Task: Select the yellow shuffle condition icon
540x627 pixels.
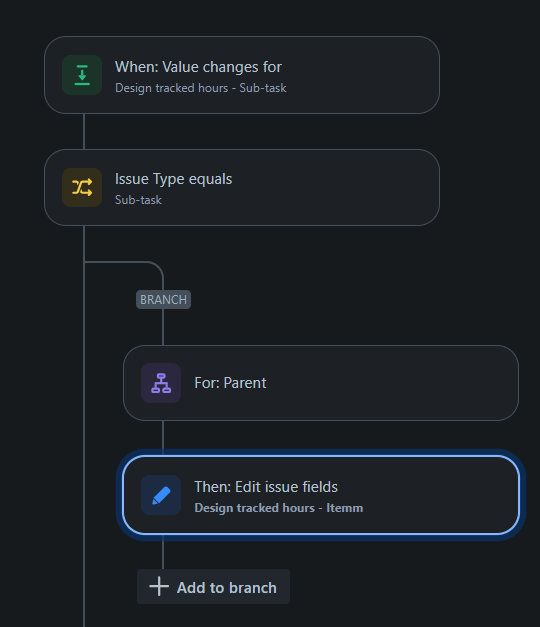Action: click(x=82, y=188)
